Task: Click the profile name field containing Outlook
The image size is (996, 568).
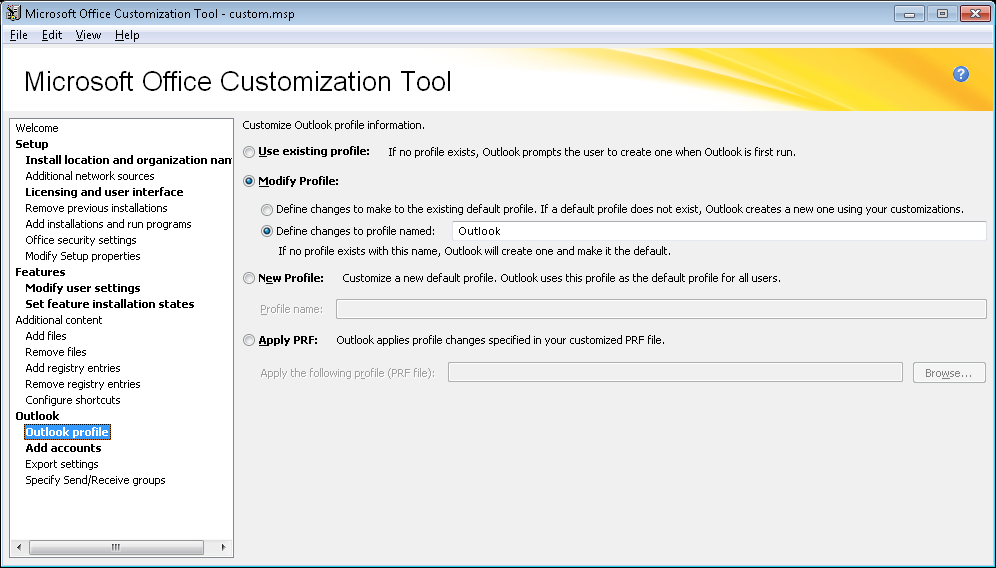Action: coord(718,231)
